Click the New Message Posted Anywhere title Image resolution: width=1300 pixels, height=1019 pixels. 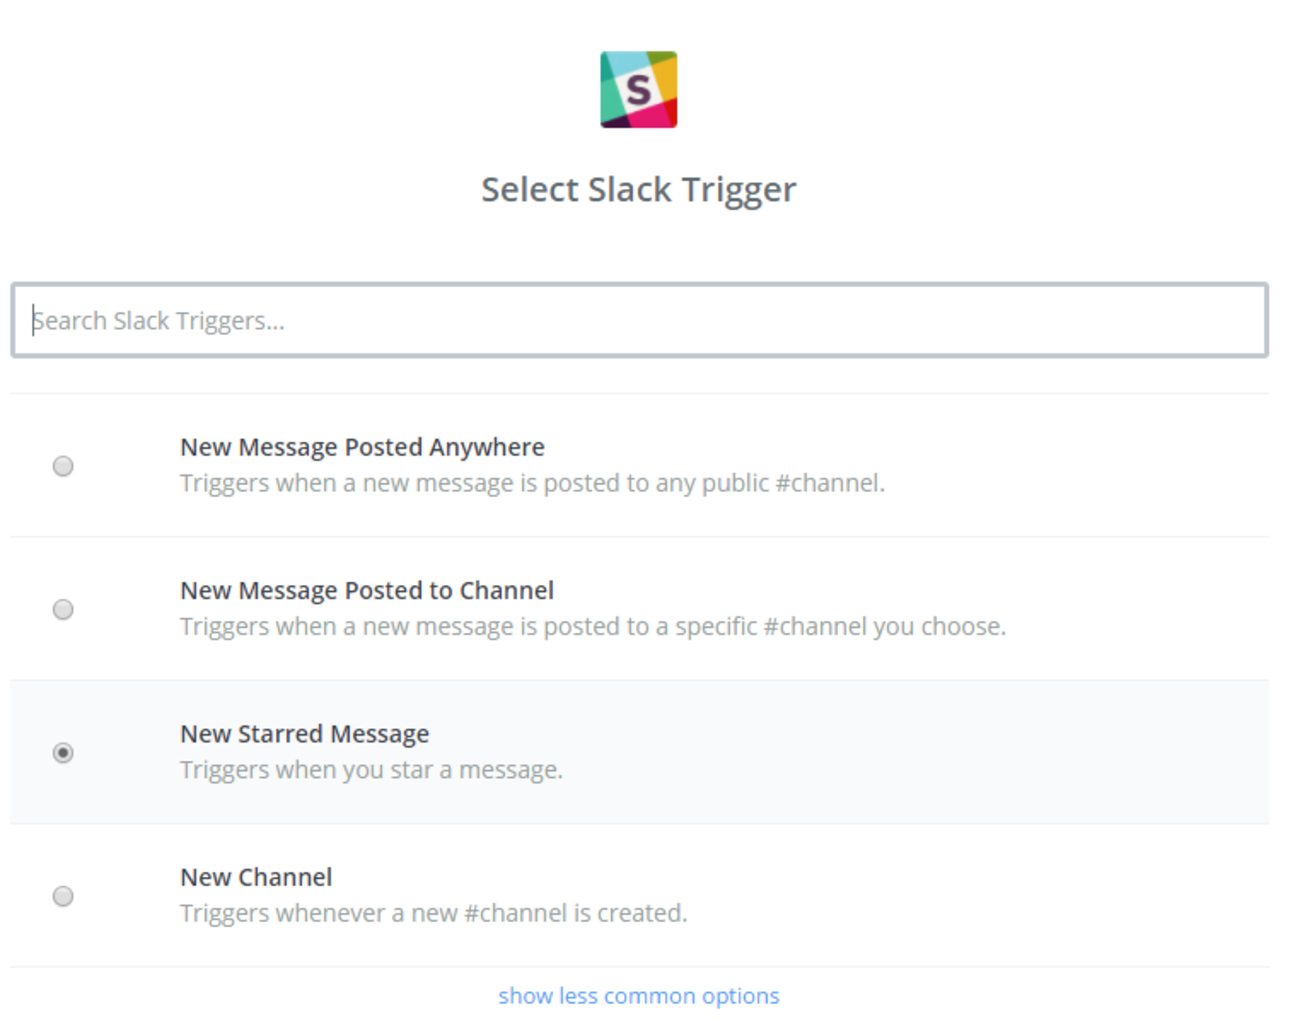362,447
